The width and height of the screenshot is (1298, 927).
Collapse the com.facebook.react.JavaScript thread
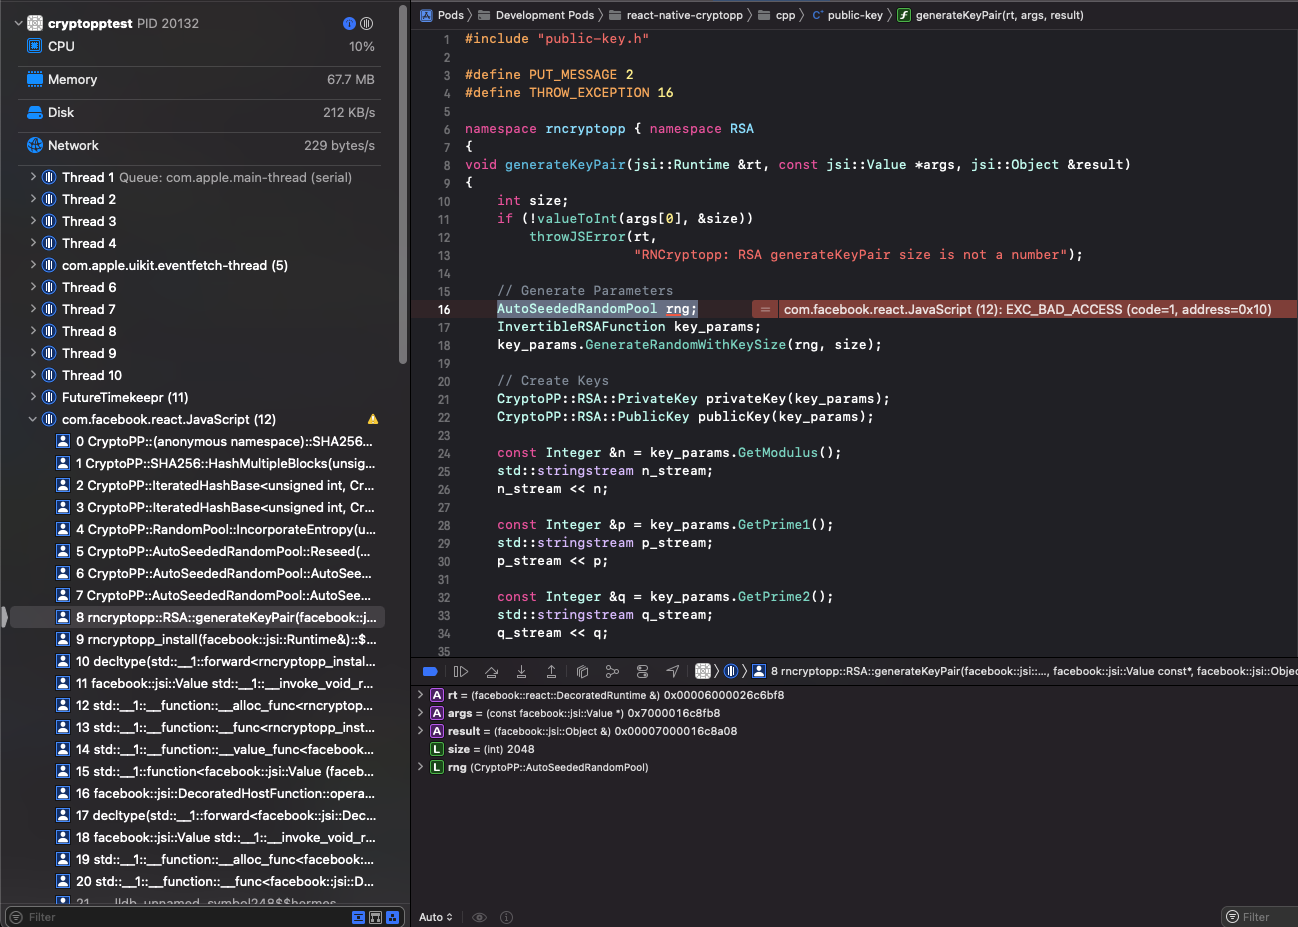[x=32, y=419]
